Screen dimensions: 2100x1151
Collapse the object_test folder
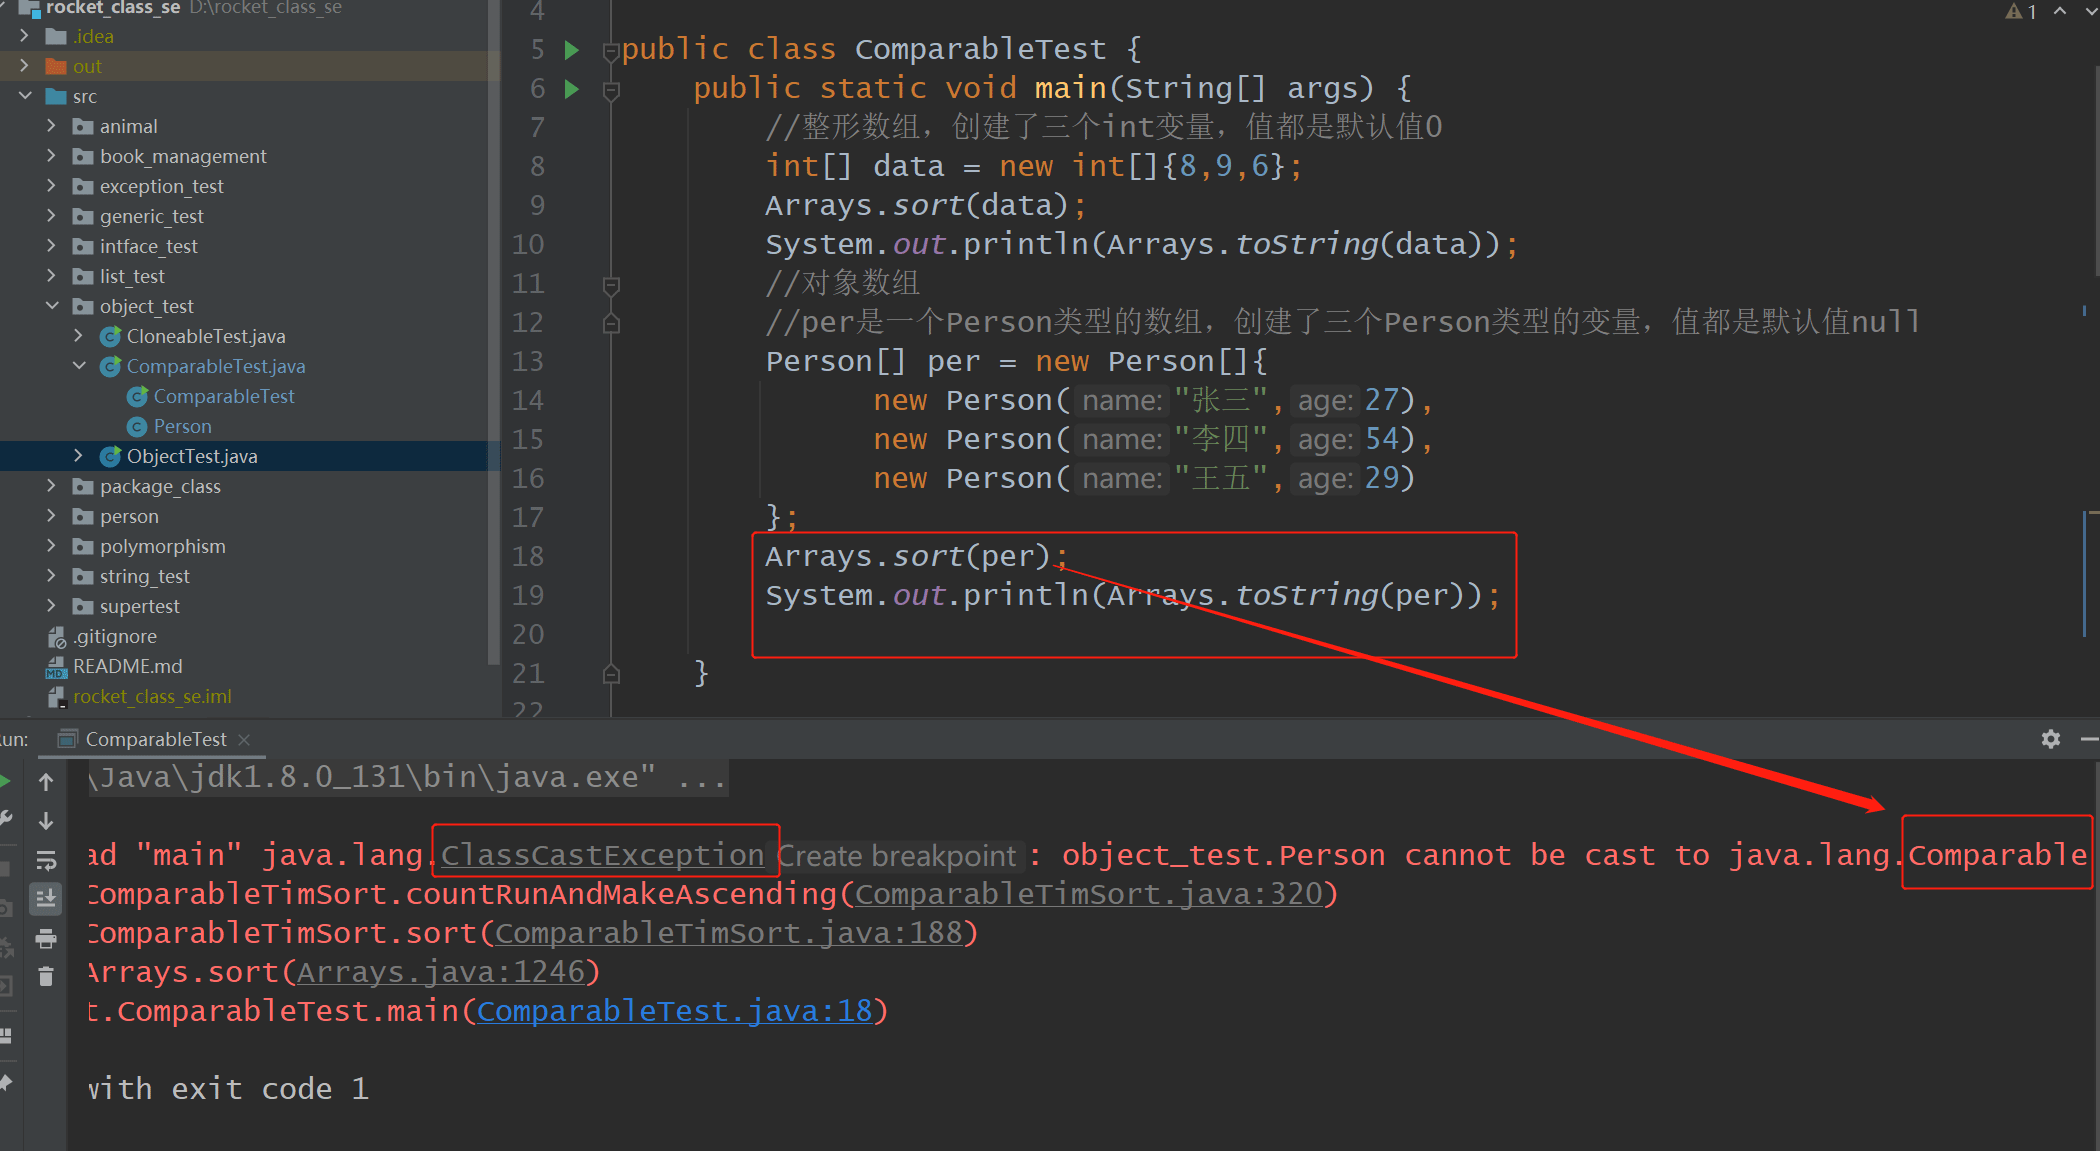[x=52, y=306]
